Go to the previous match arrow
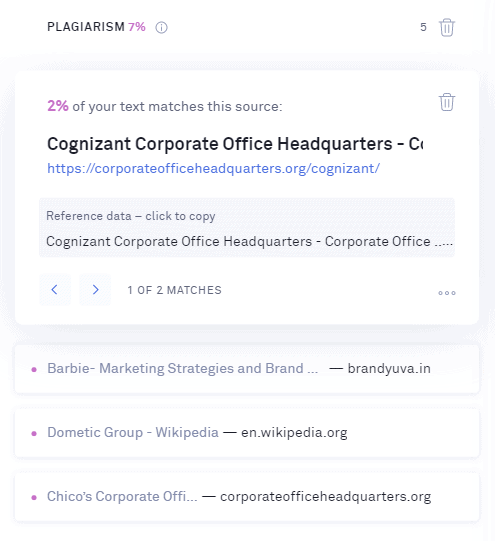Viewport: 495px width, 541px height. coord(55,290)
